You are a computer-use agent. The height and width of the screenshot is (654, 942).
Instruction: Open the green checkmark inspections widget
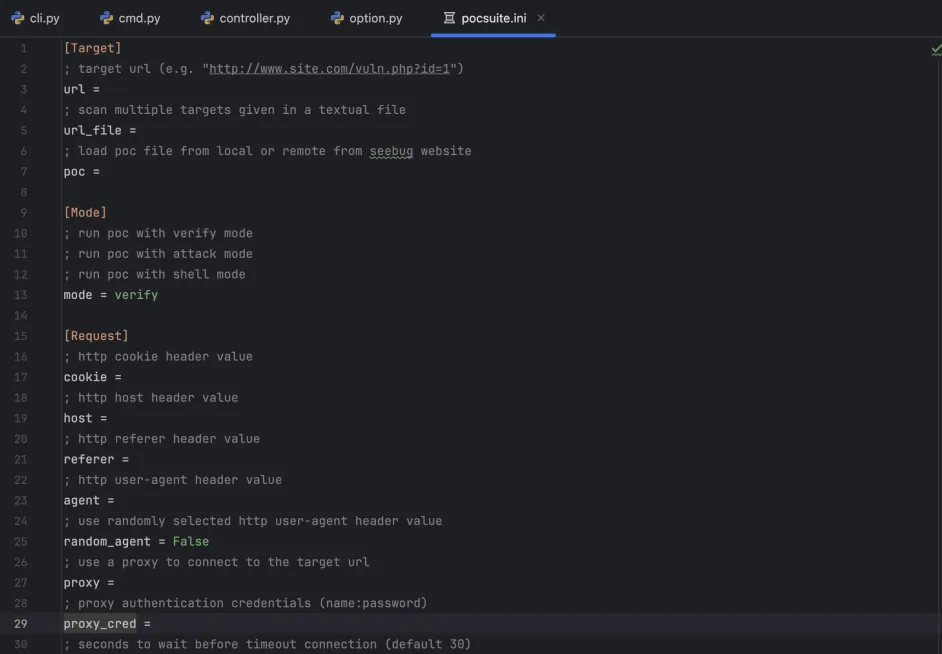(x=934, y=49)
